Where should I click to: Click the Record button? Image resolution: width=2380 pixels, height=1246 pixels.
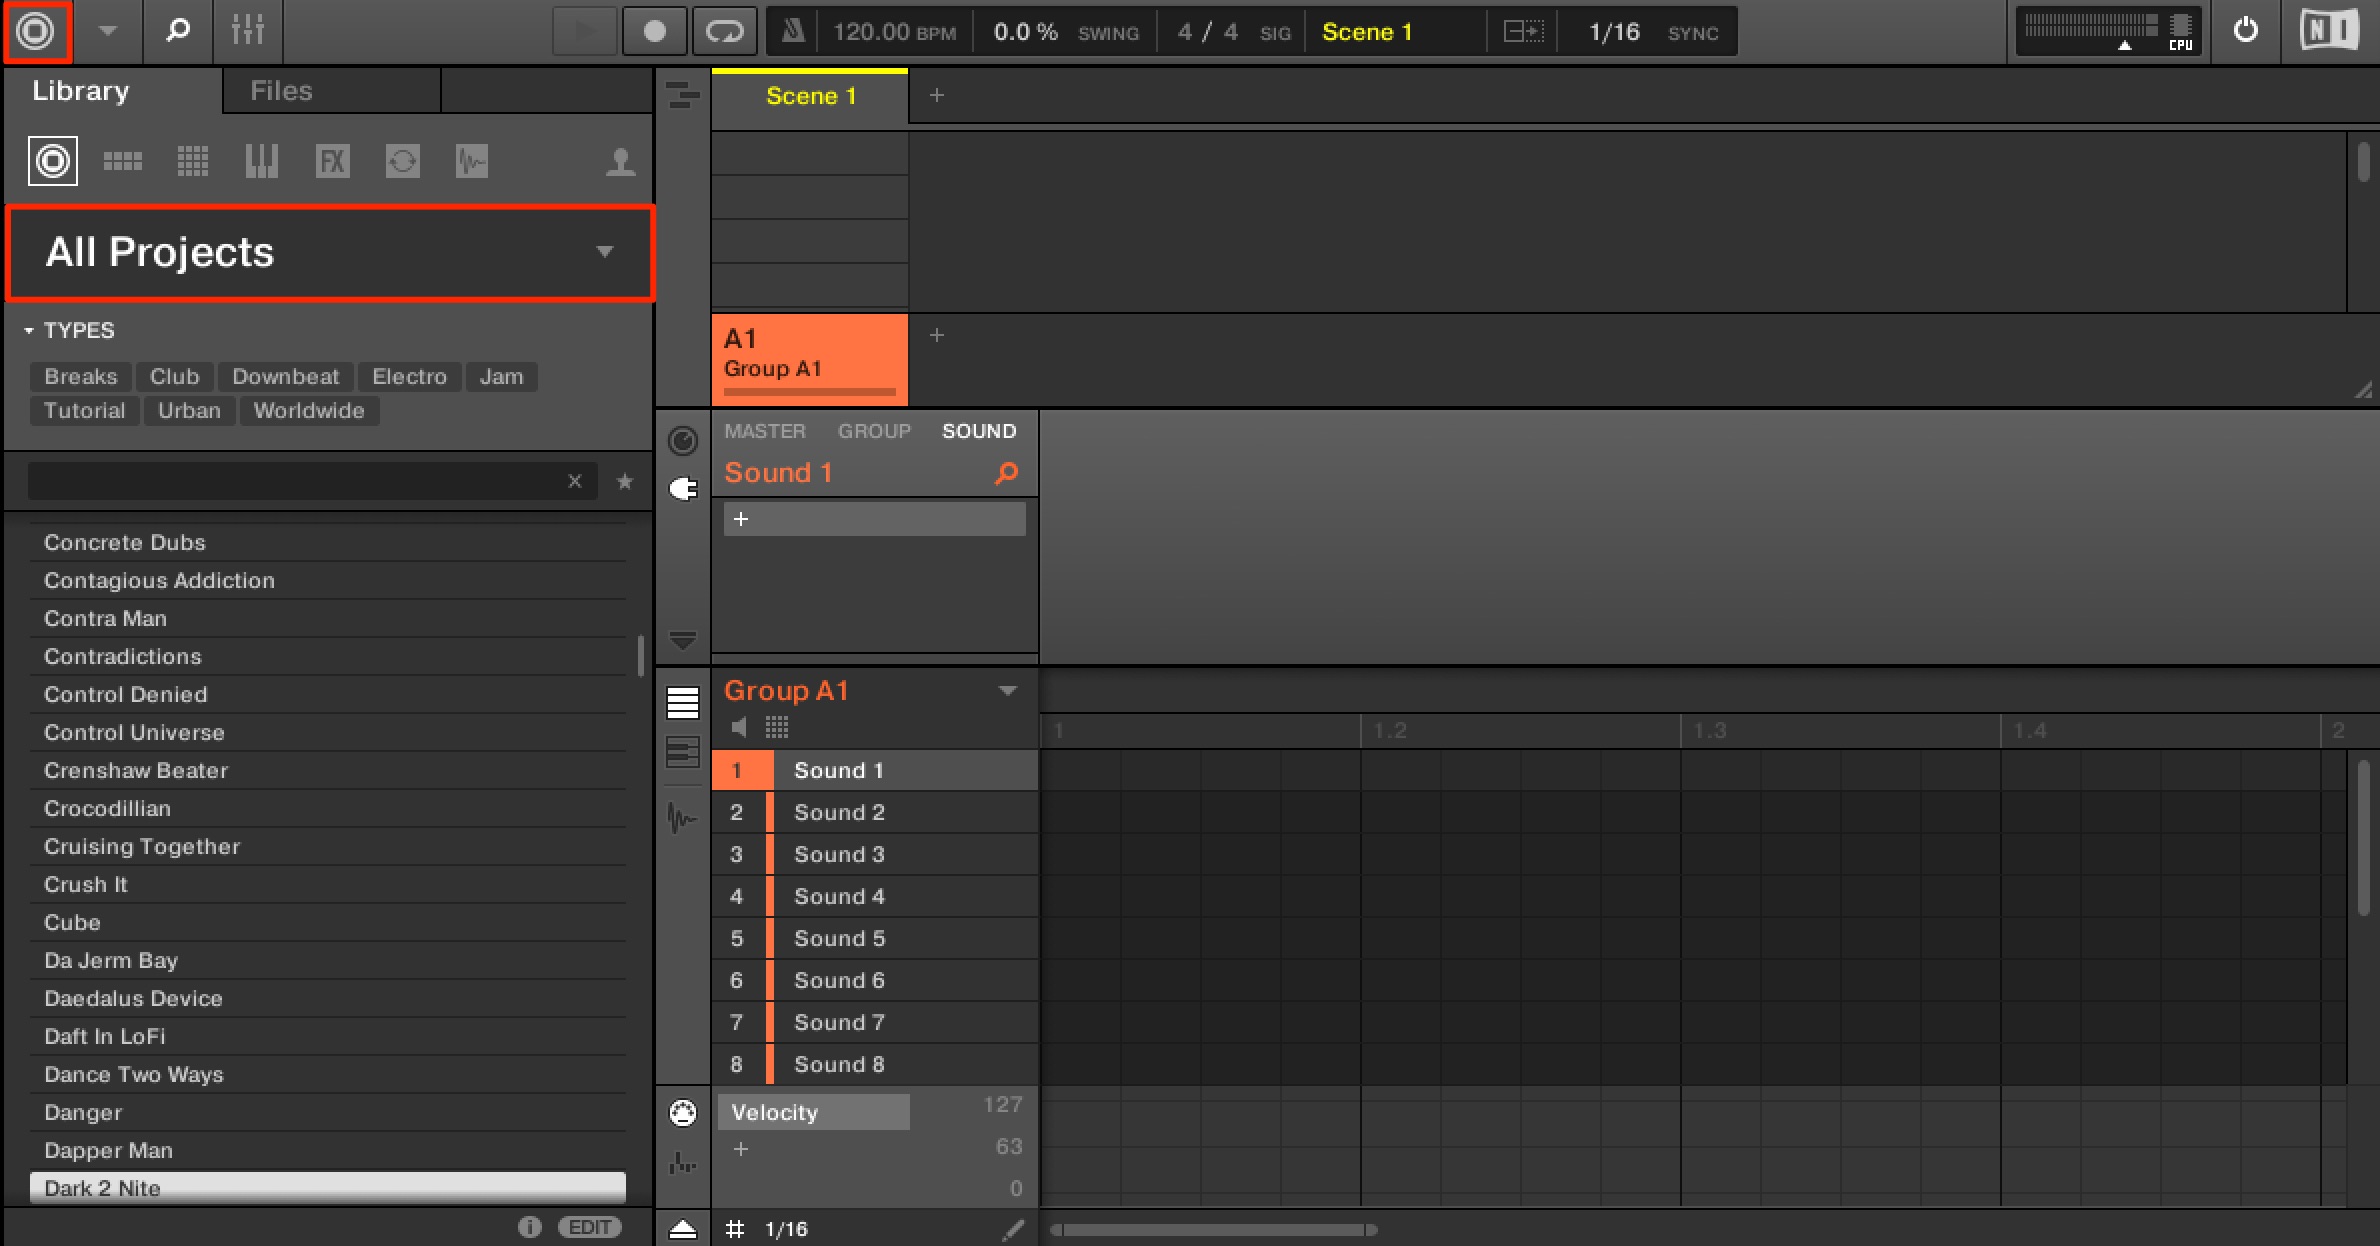[x=654, y=32]
